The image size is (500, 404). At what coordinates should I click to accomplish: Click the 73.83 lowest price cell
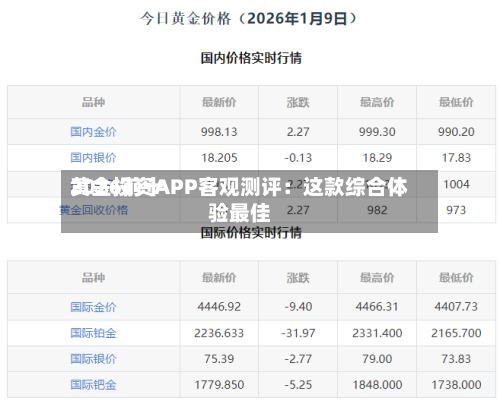point(456,359)
